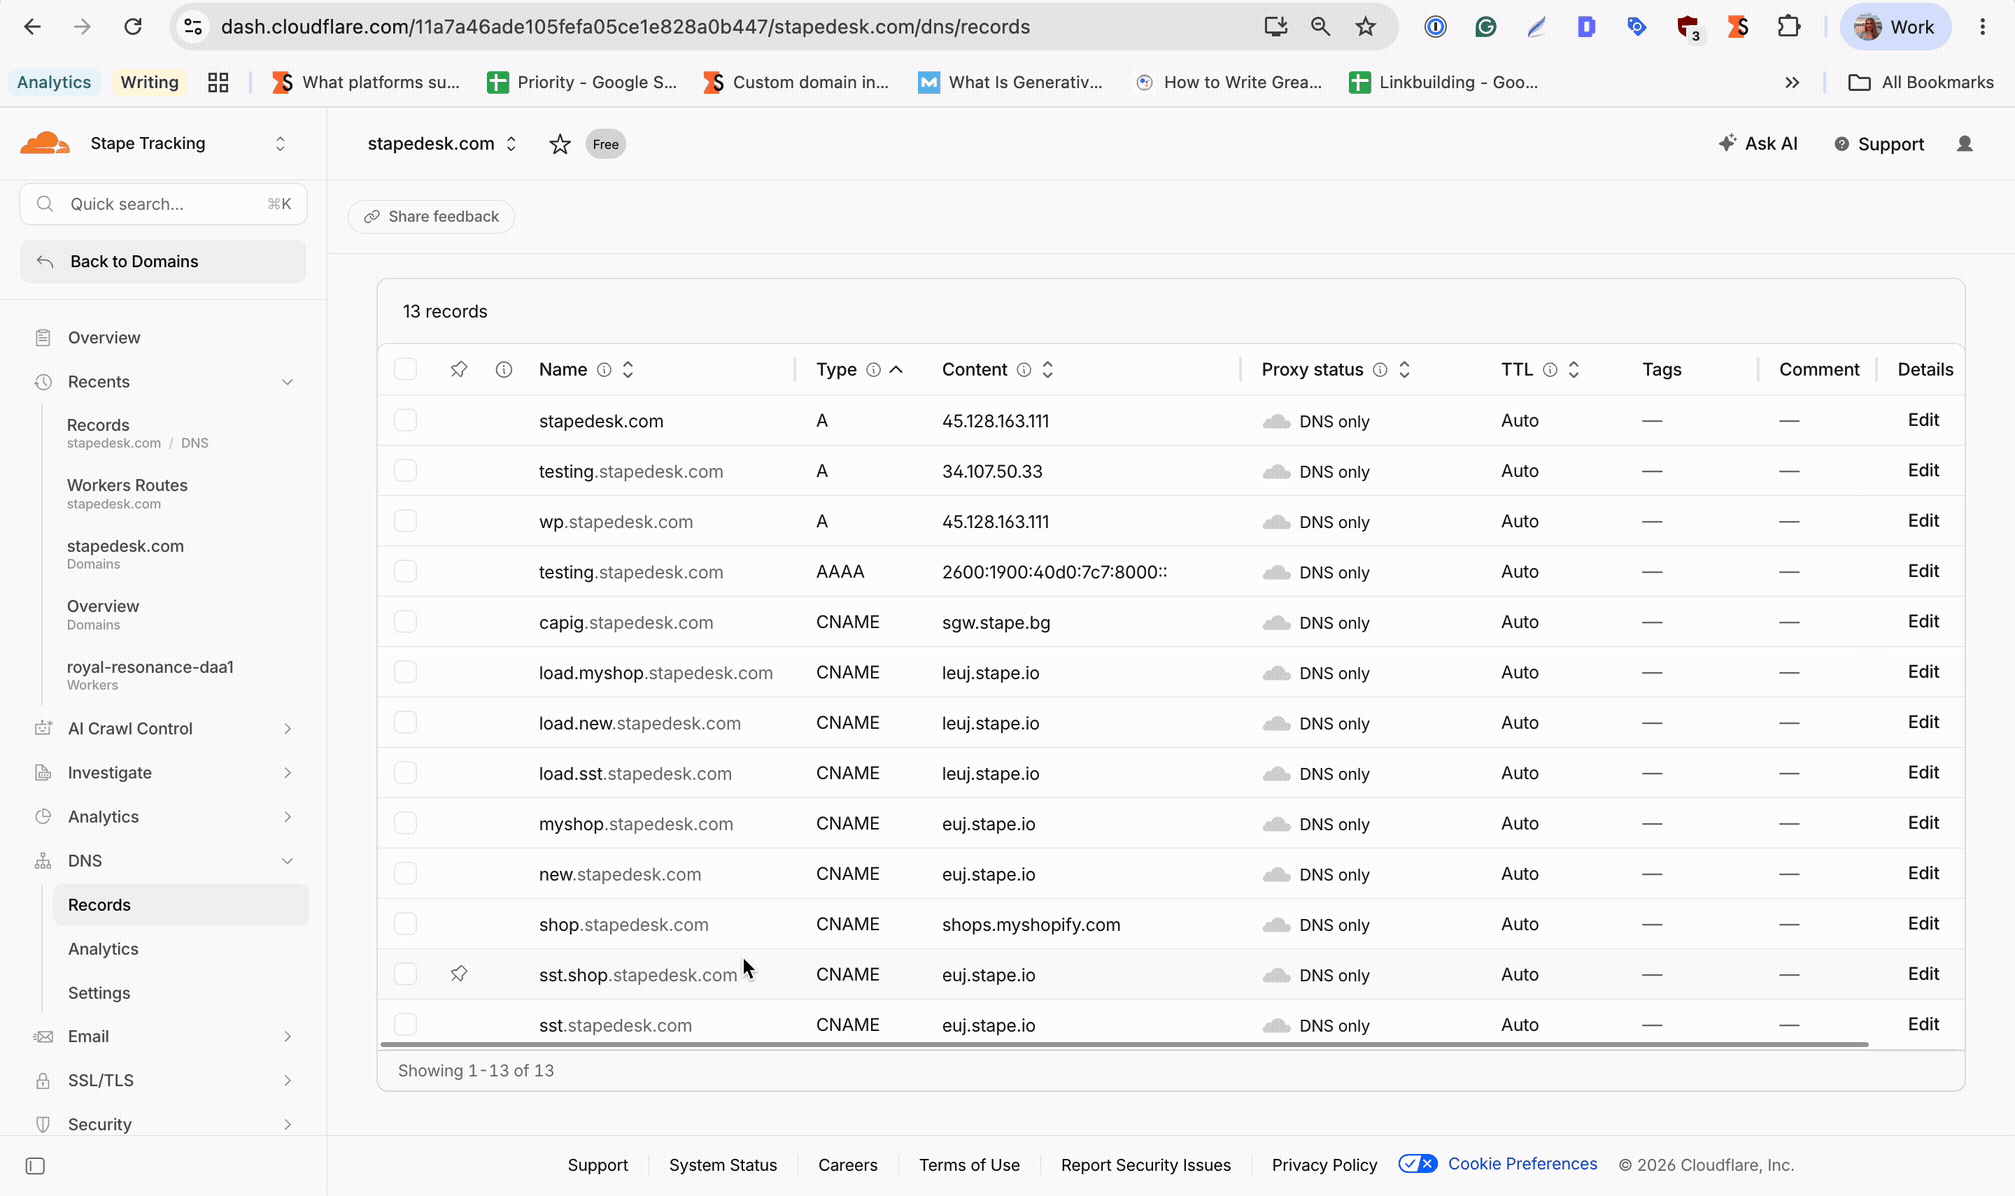This screenshot has height=1196, width=2015.
Task: Open System Status footer link
Action: pyautogui.click(x=723, y=1165)
